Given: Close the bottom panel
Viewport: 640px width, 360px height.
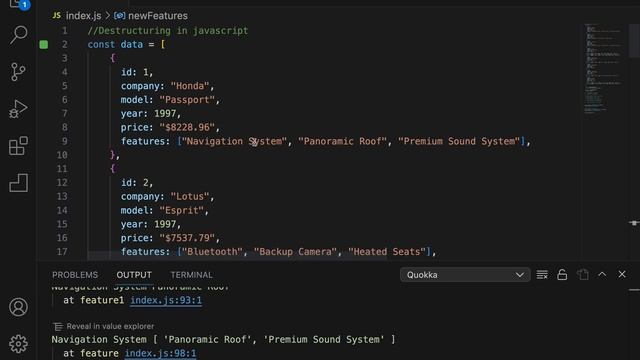Looking at the screenshot, I should click(x=622, y=274).
